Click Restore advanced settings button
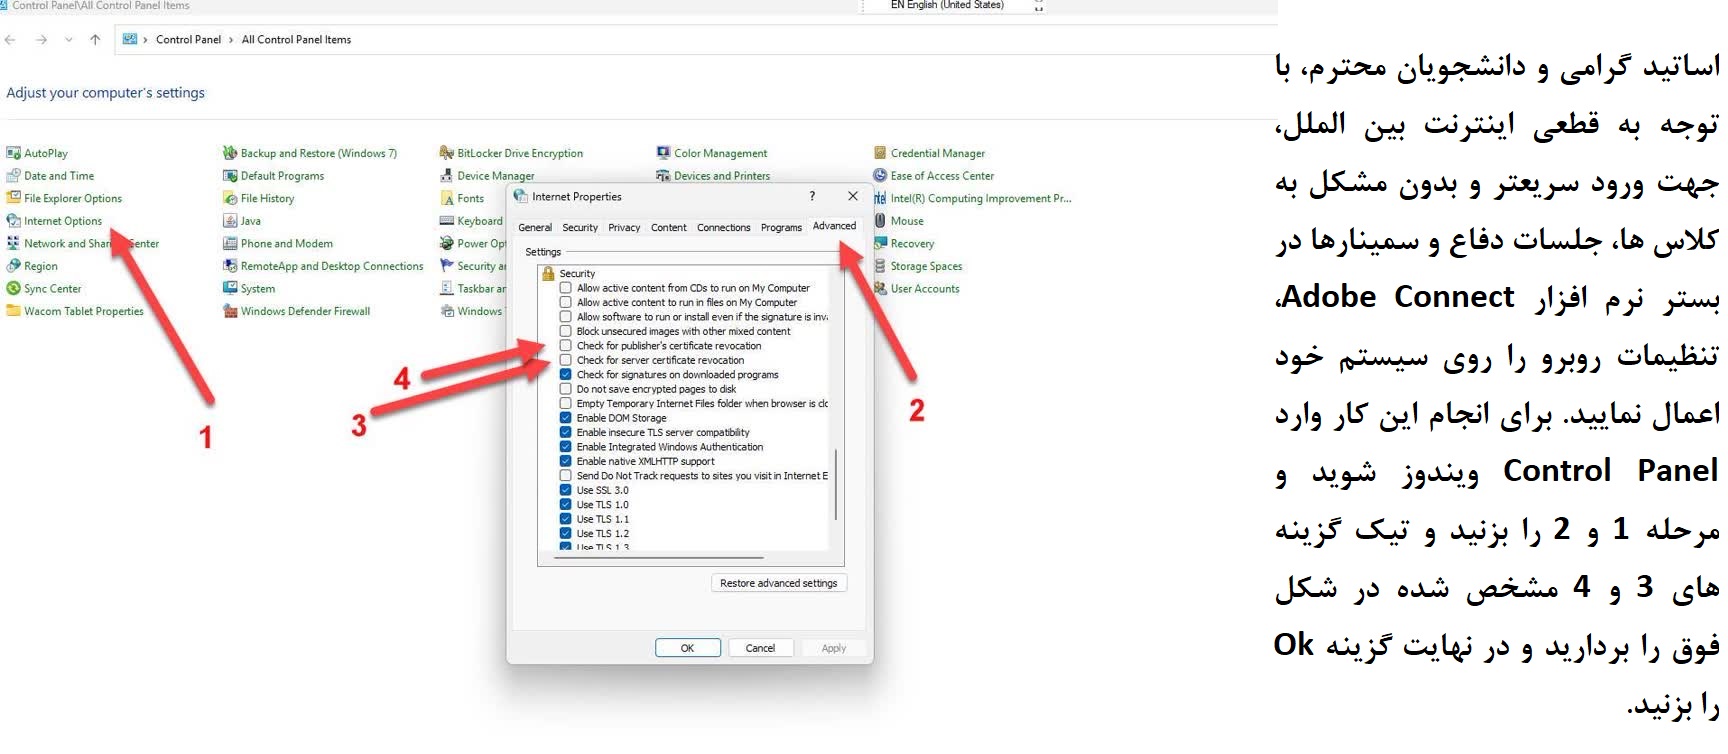This screenshot has width=1728, height=754. (x=778, y=583)
